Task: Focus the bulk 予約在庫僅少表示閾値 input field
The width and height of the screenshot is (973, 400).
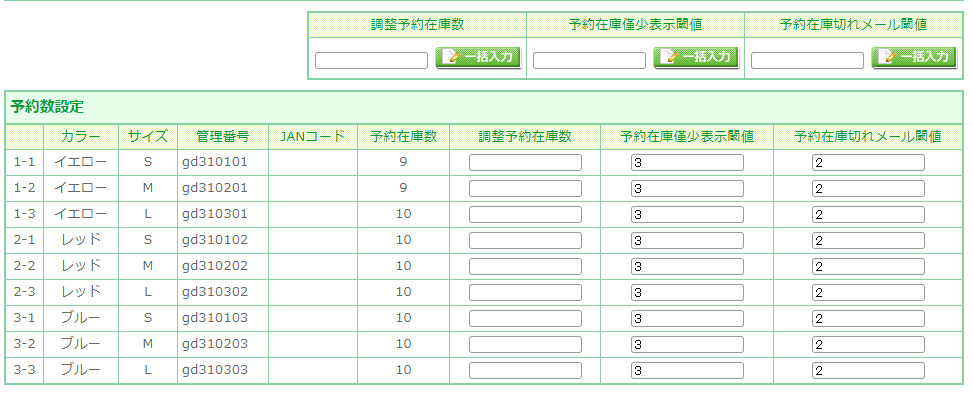Action: tap(589, 61)
